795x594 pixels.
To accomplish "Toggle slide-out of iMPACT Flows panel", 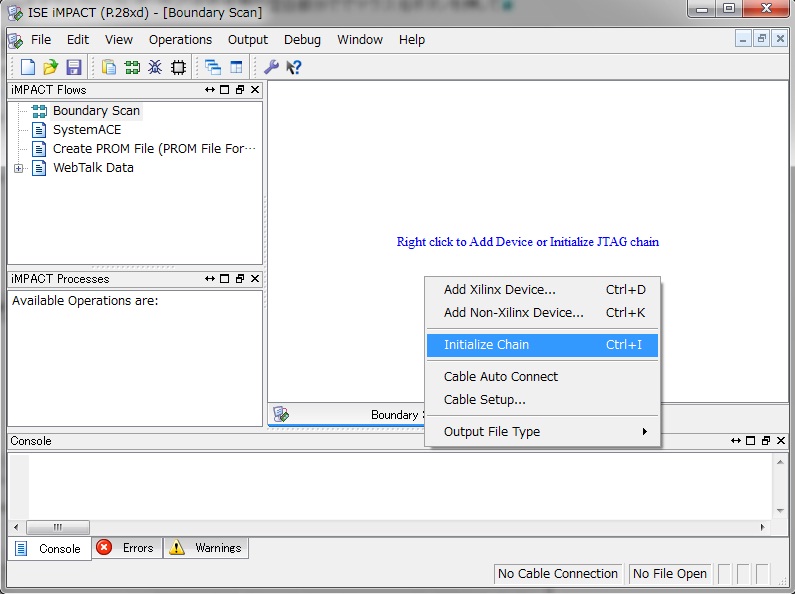I will (x=210, y=90).
